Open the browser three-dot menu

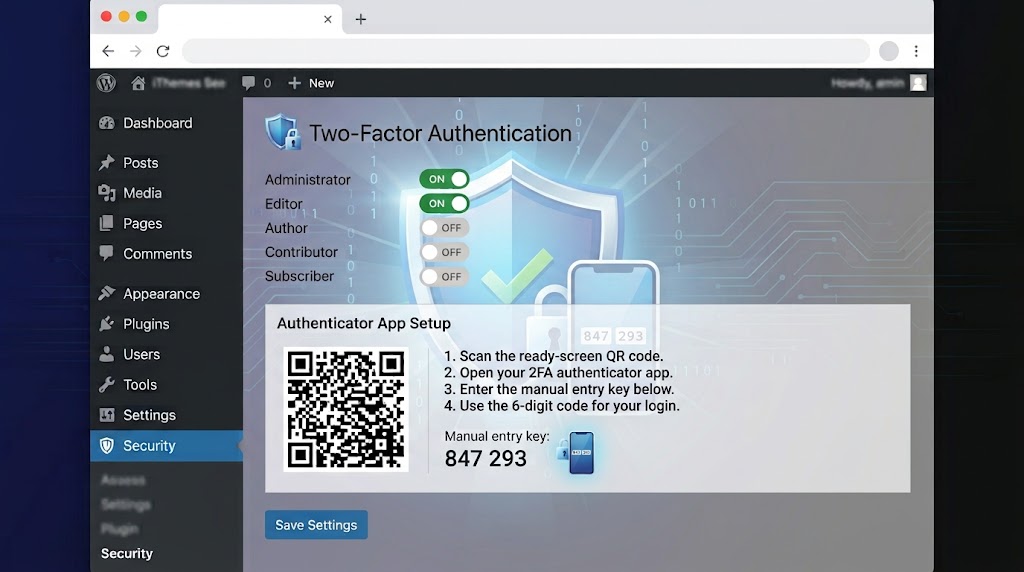tap(916, 51)
